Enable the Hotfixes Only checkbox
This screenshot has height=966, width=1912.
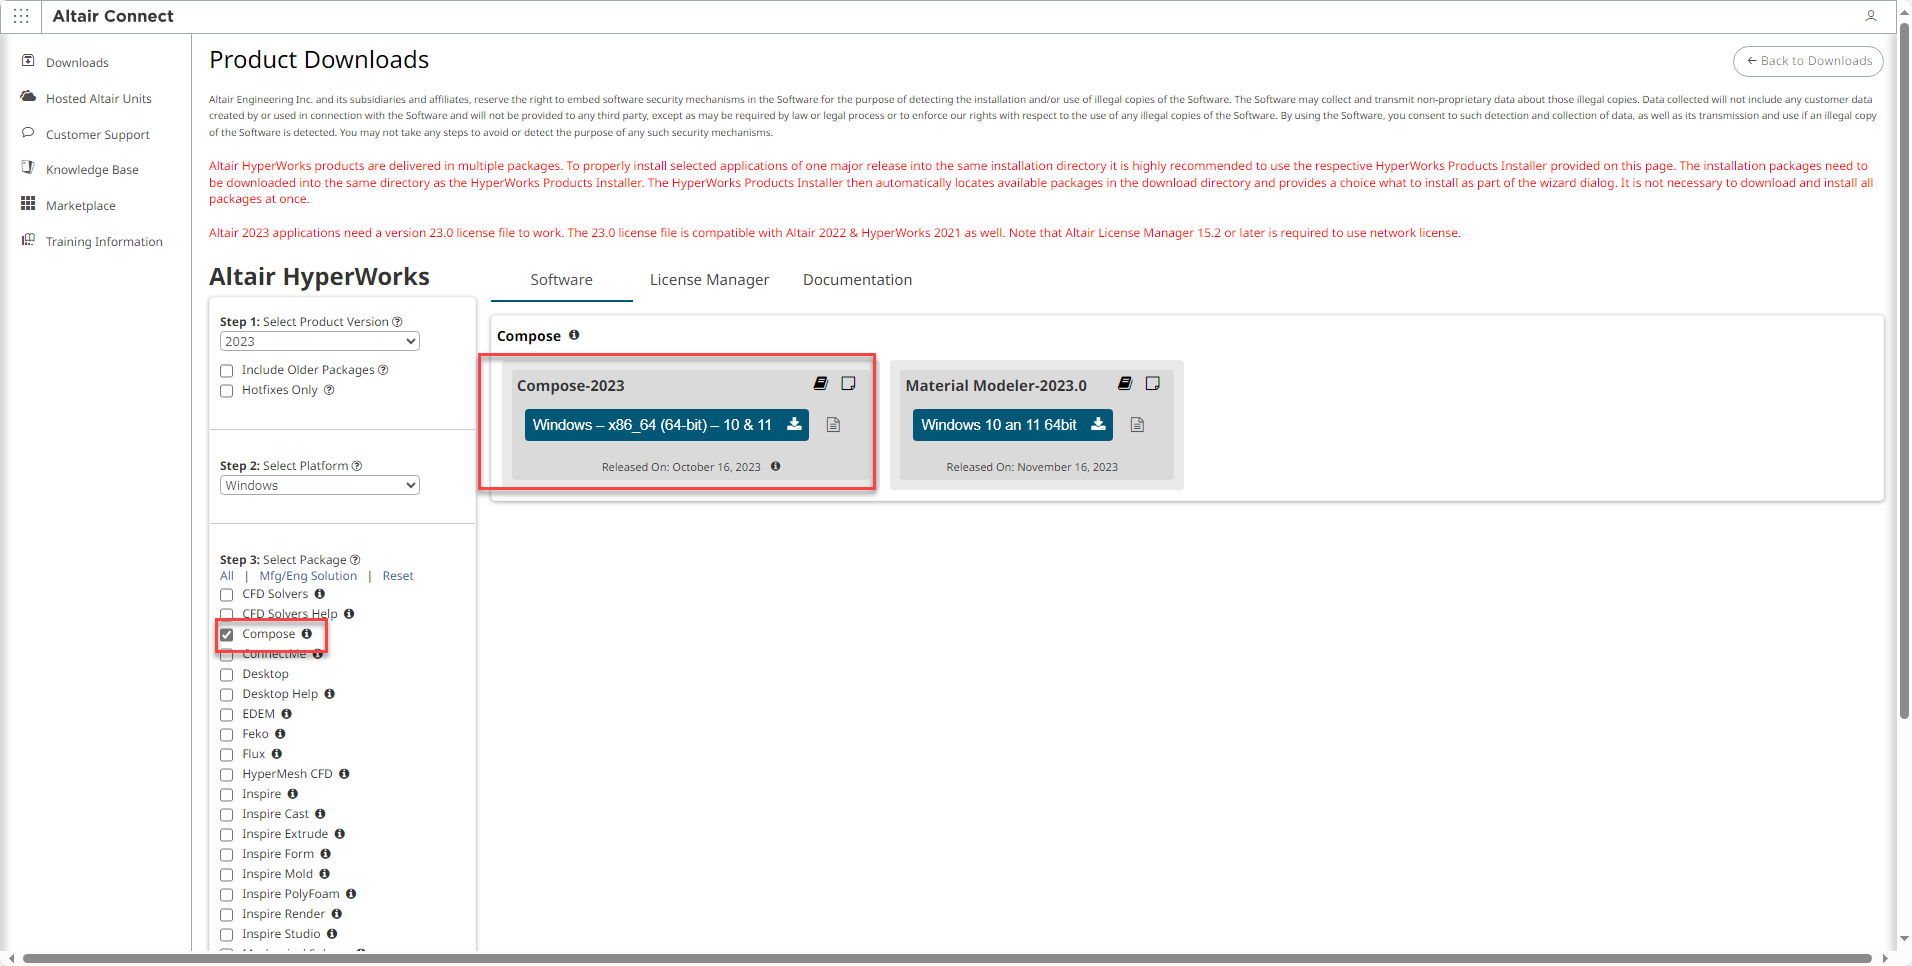pyautogui.click(x=226, y=390)
